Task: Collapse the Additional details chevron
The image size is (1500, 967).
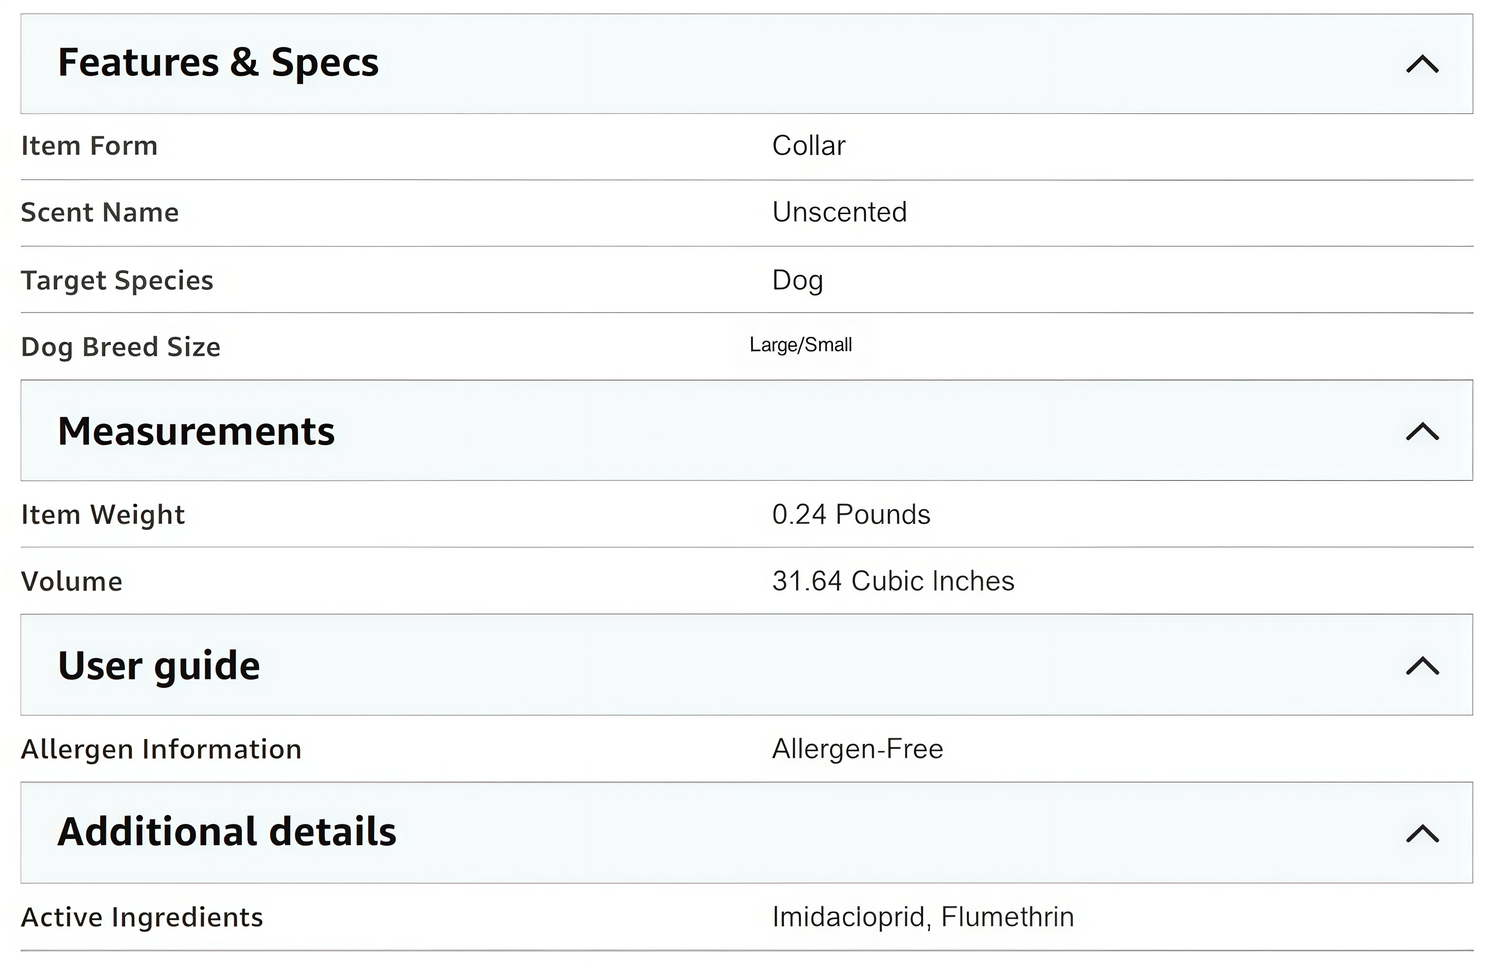Action: tap(1421, 834)
